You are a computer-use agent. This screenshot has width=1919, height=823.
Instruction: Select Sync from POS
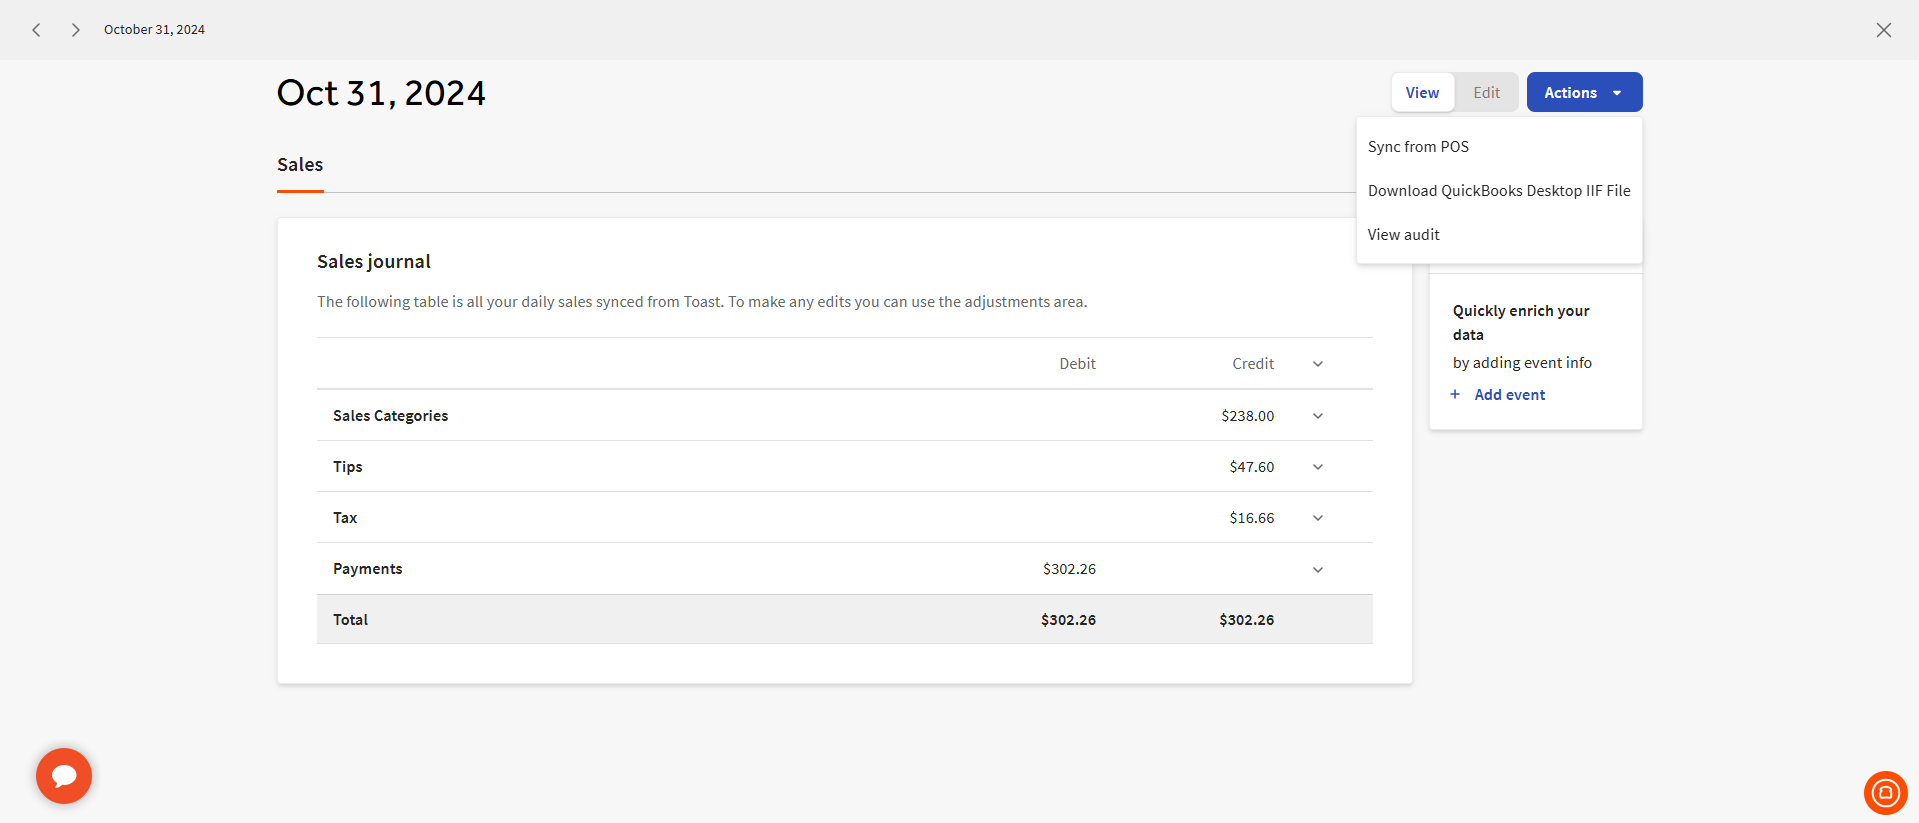[x=1418, y=147]
